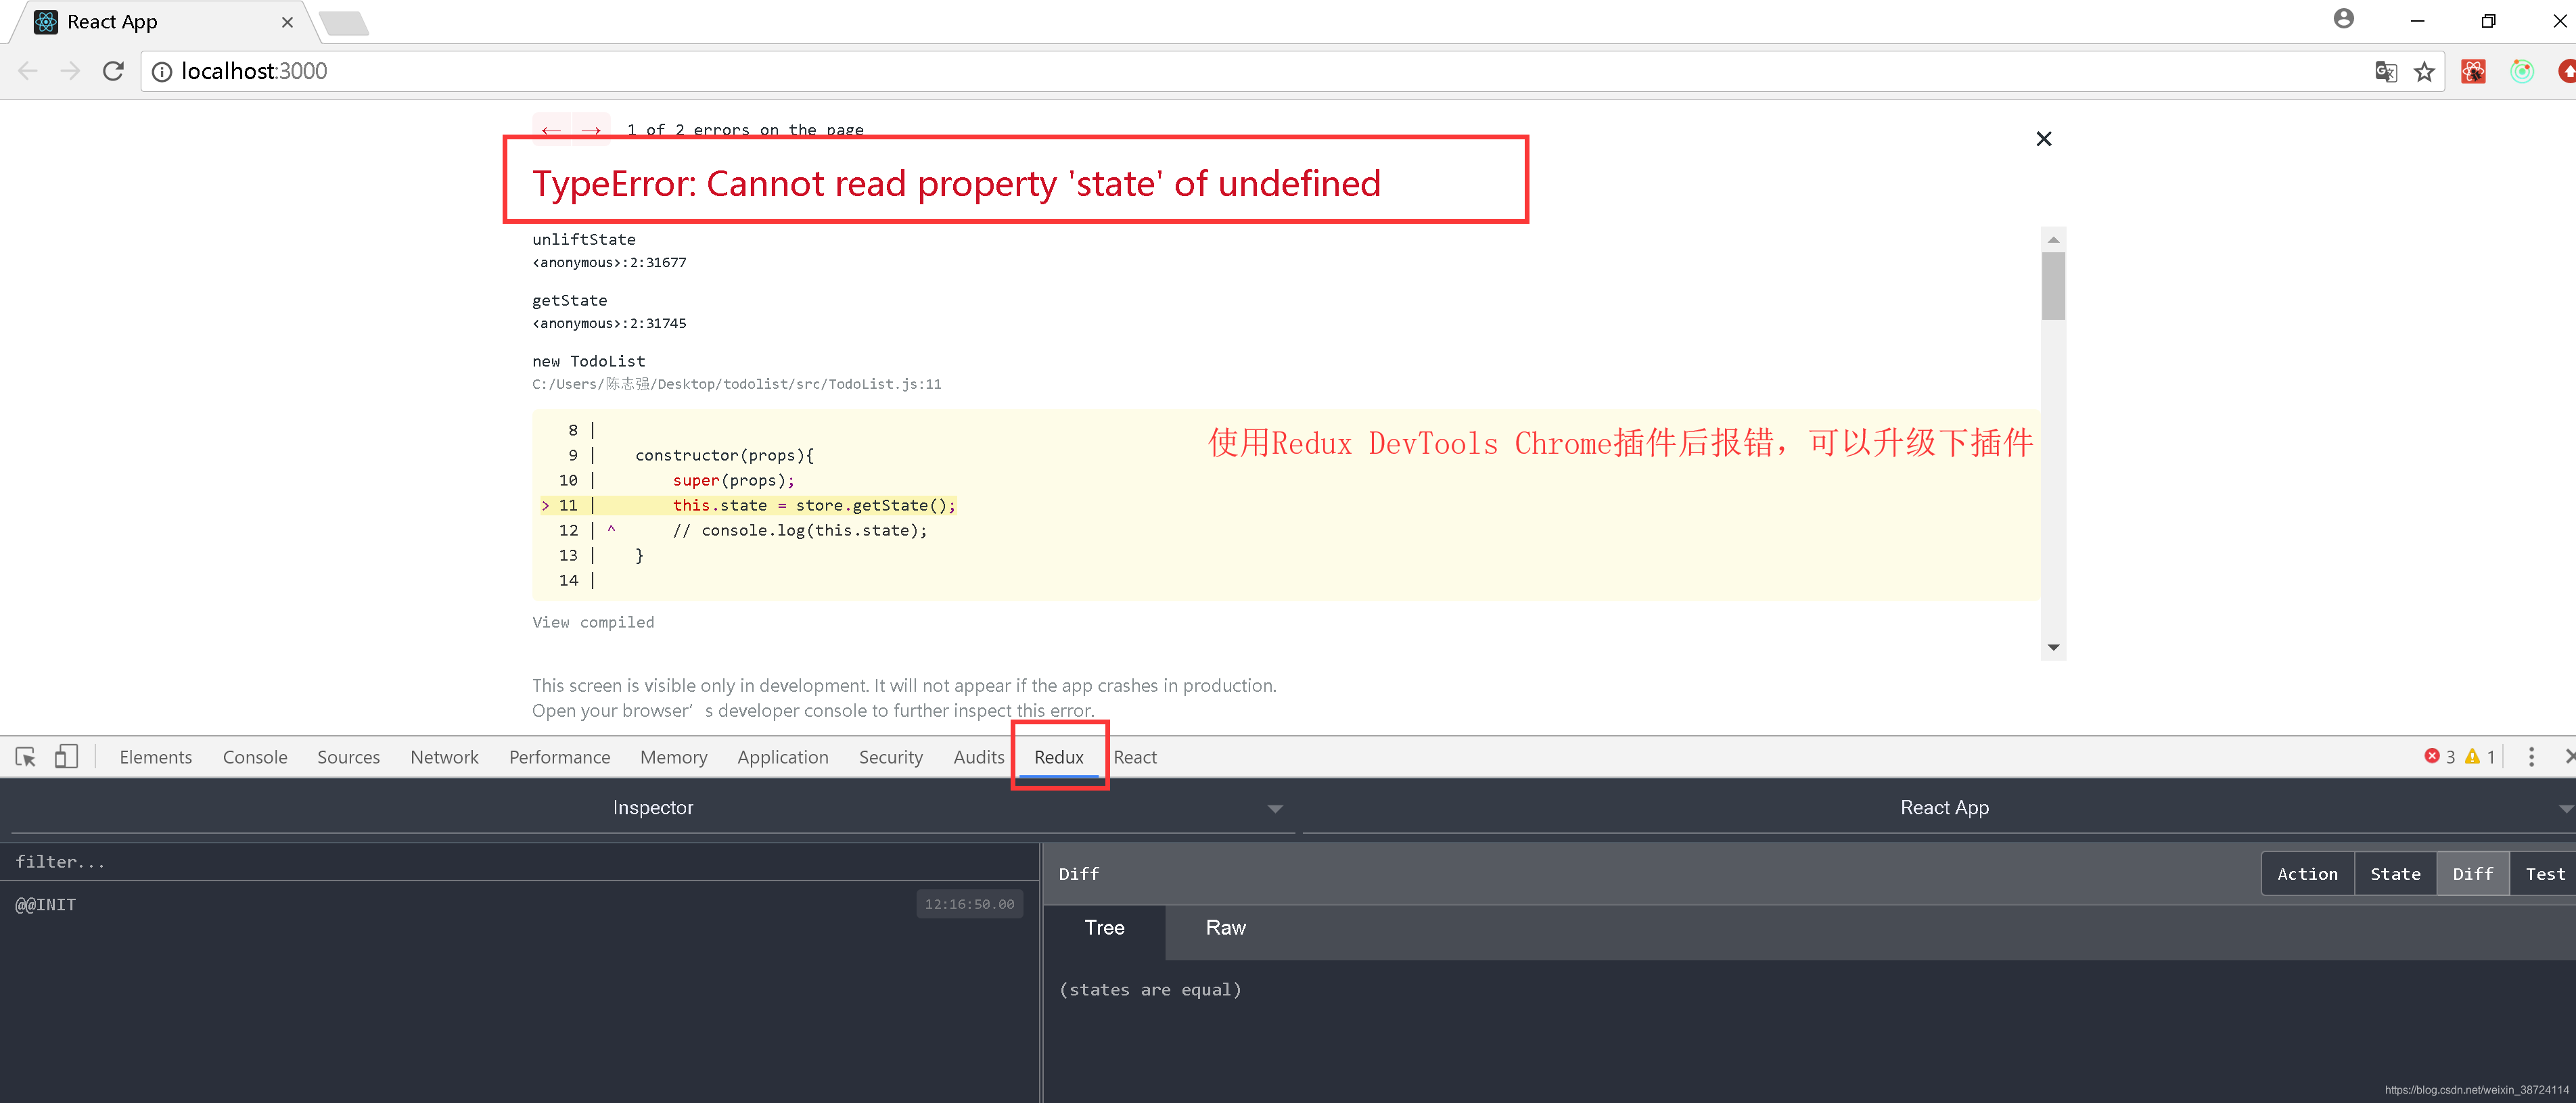This screenshot has height=1103, width=2576.
Task: Select the Redux devtools tab
Action: pyautogui.click(x=1059, y=757)
